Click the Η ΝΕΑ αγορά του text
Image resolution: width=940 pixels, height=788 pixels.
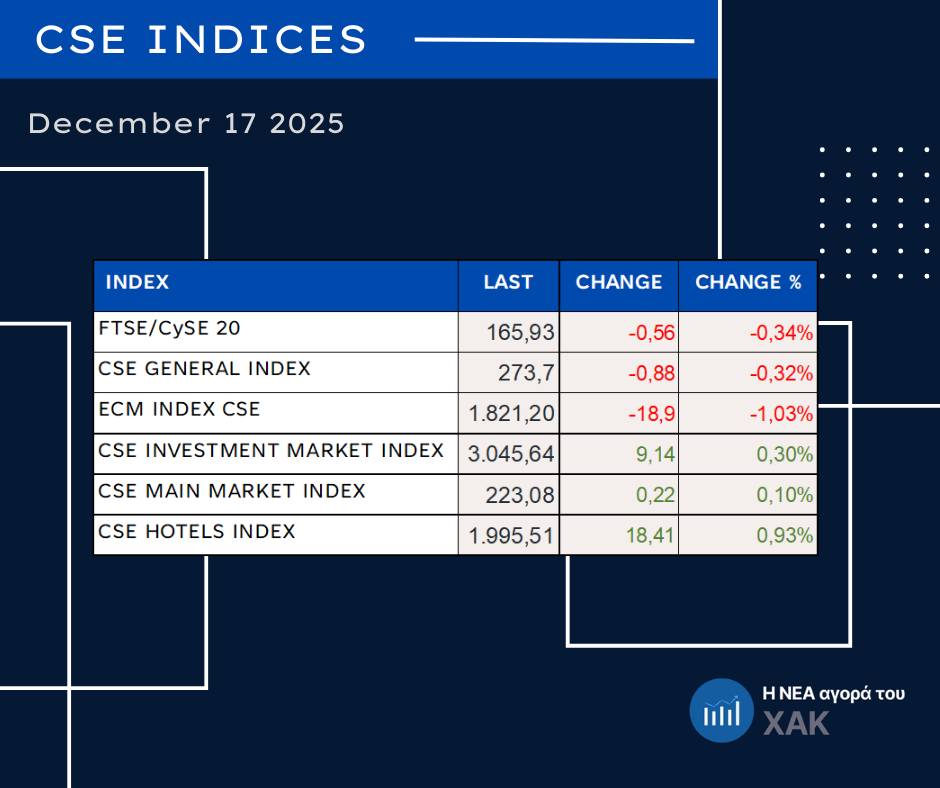(x=834, y=693)
